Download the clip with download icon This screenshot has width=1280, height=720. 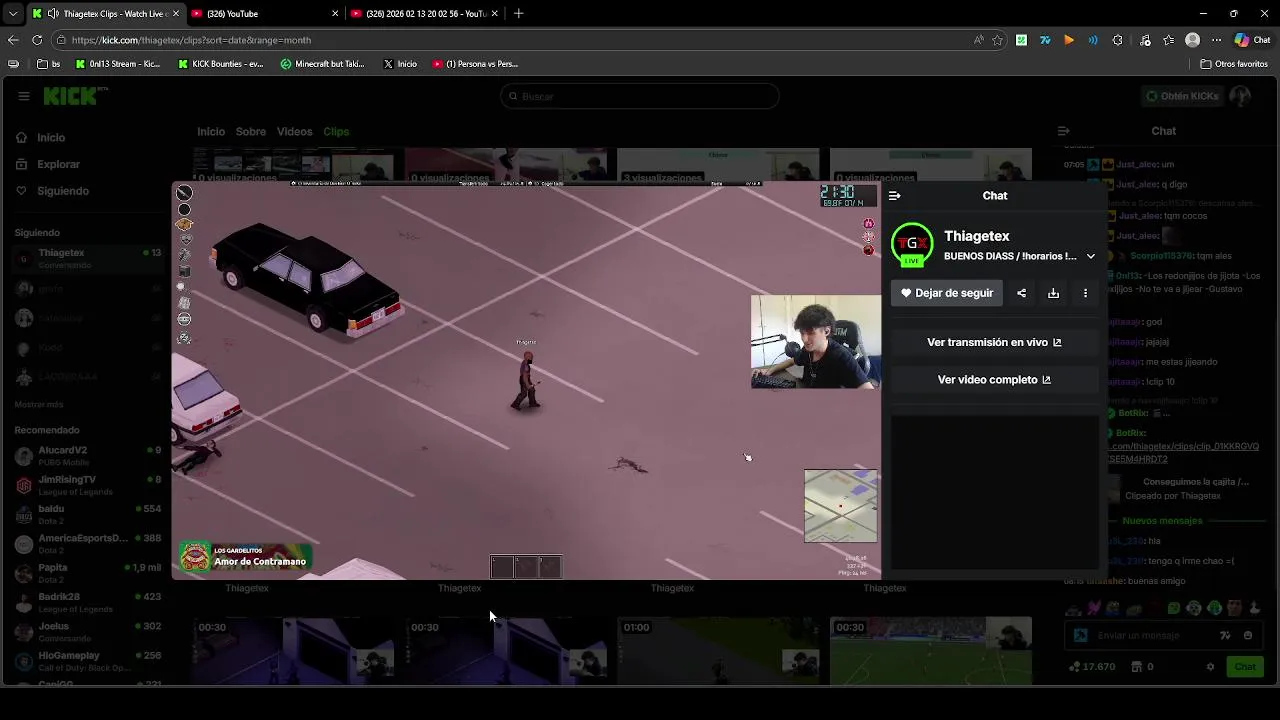pyautogui.click(x=1053, y=293)
